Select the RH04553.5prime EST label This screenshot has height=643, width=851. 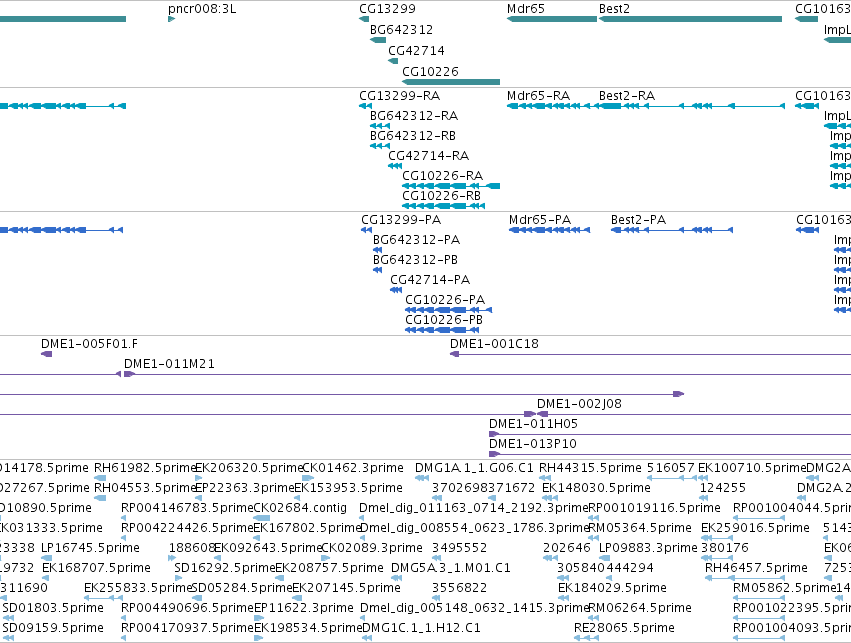[x=144, y=488]
